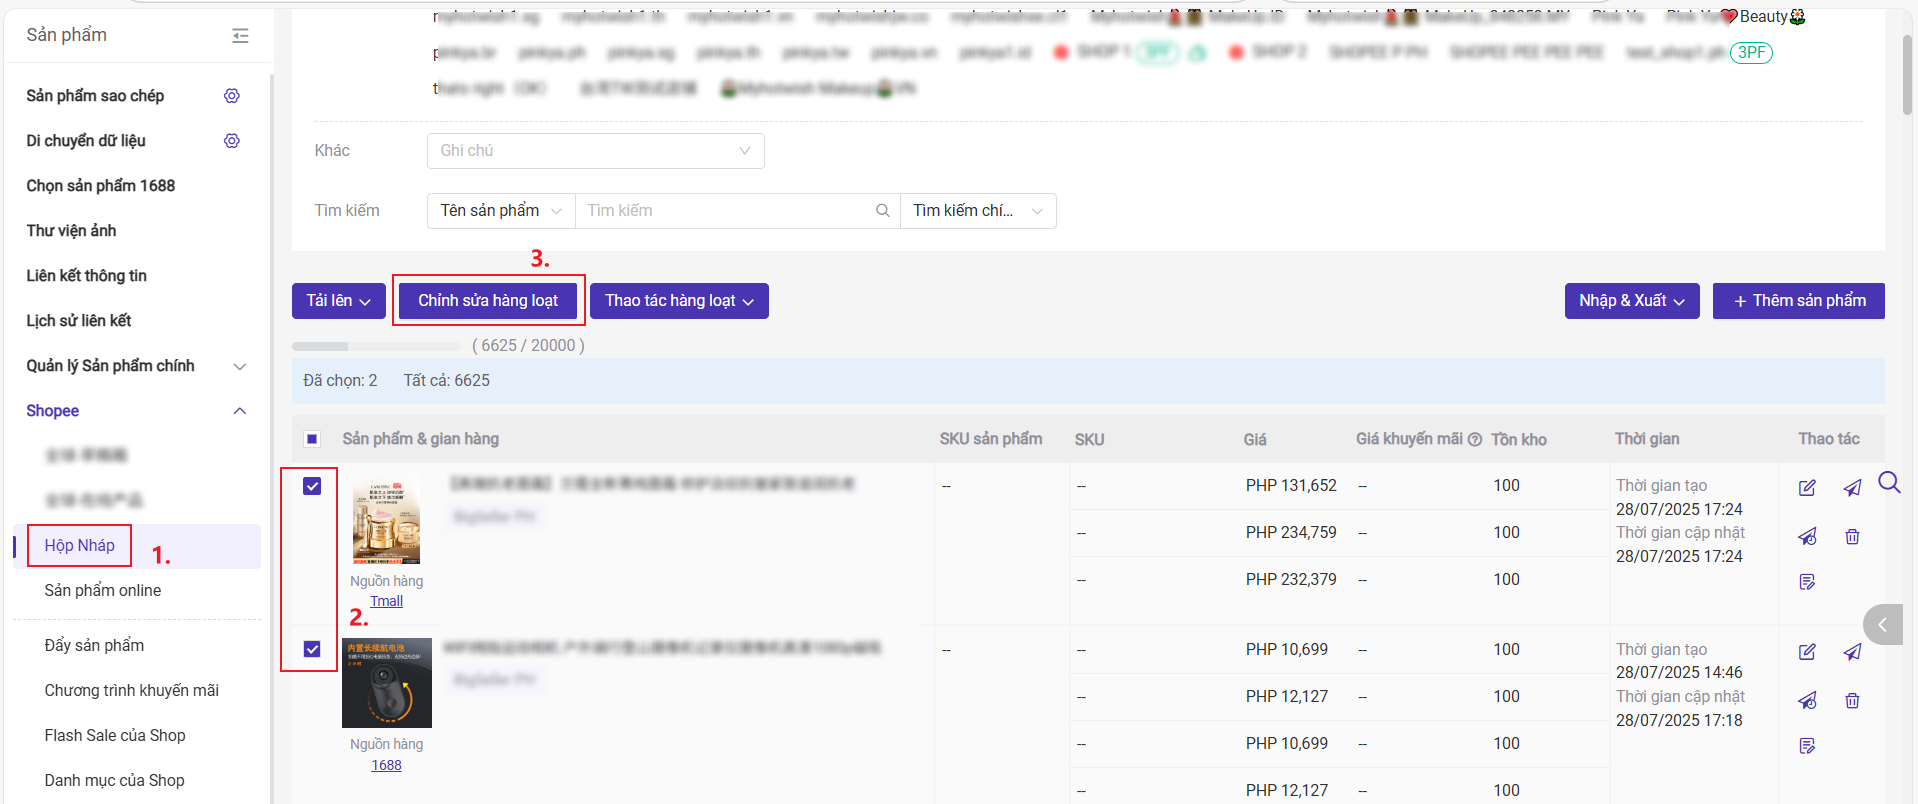Open the Ghi chú dropdown

595,151
